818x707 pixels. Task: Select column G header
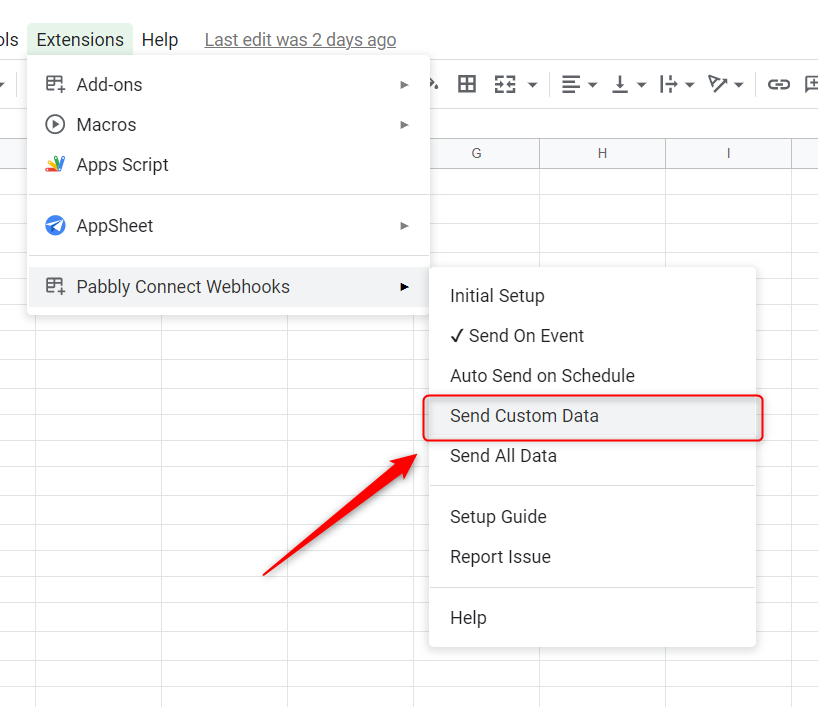476,153
